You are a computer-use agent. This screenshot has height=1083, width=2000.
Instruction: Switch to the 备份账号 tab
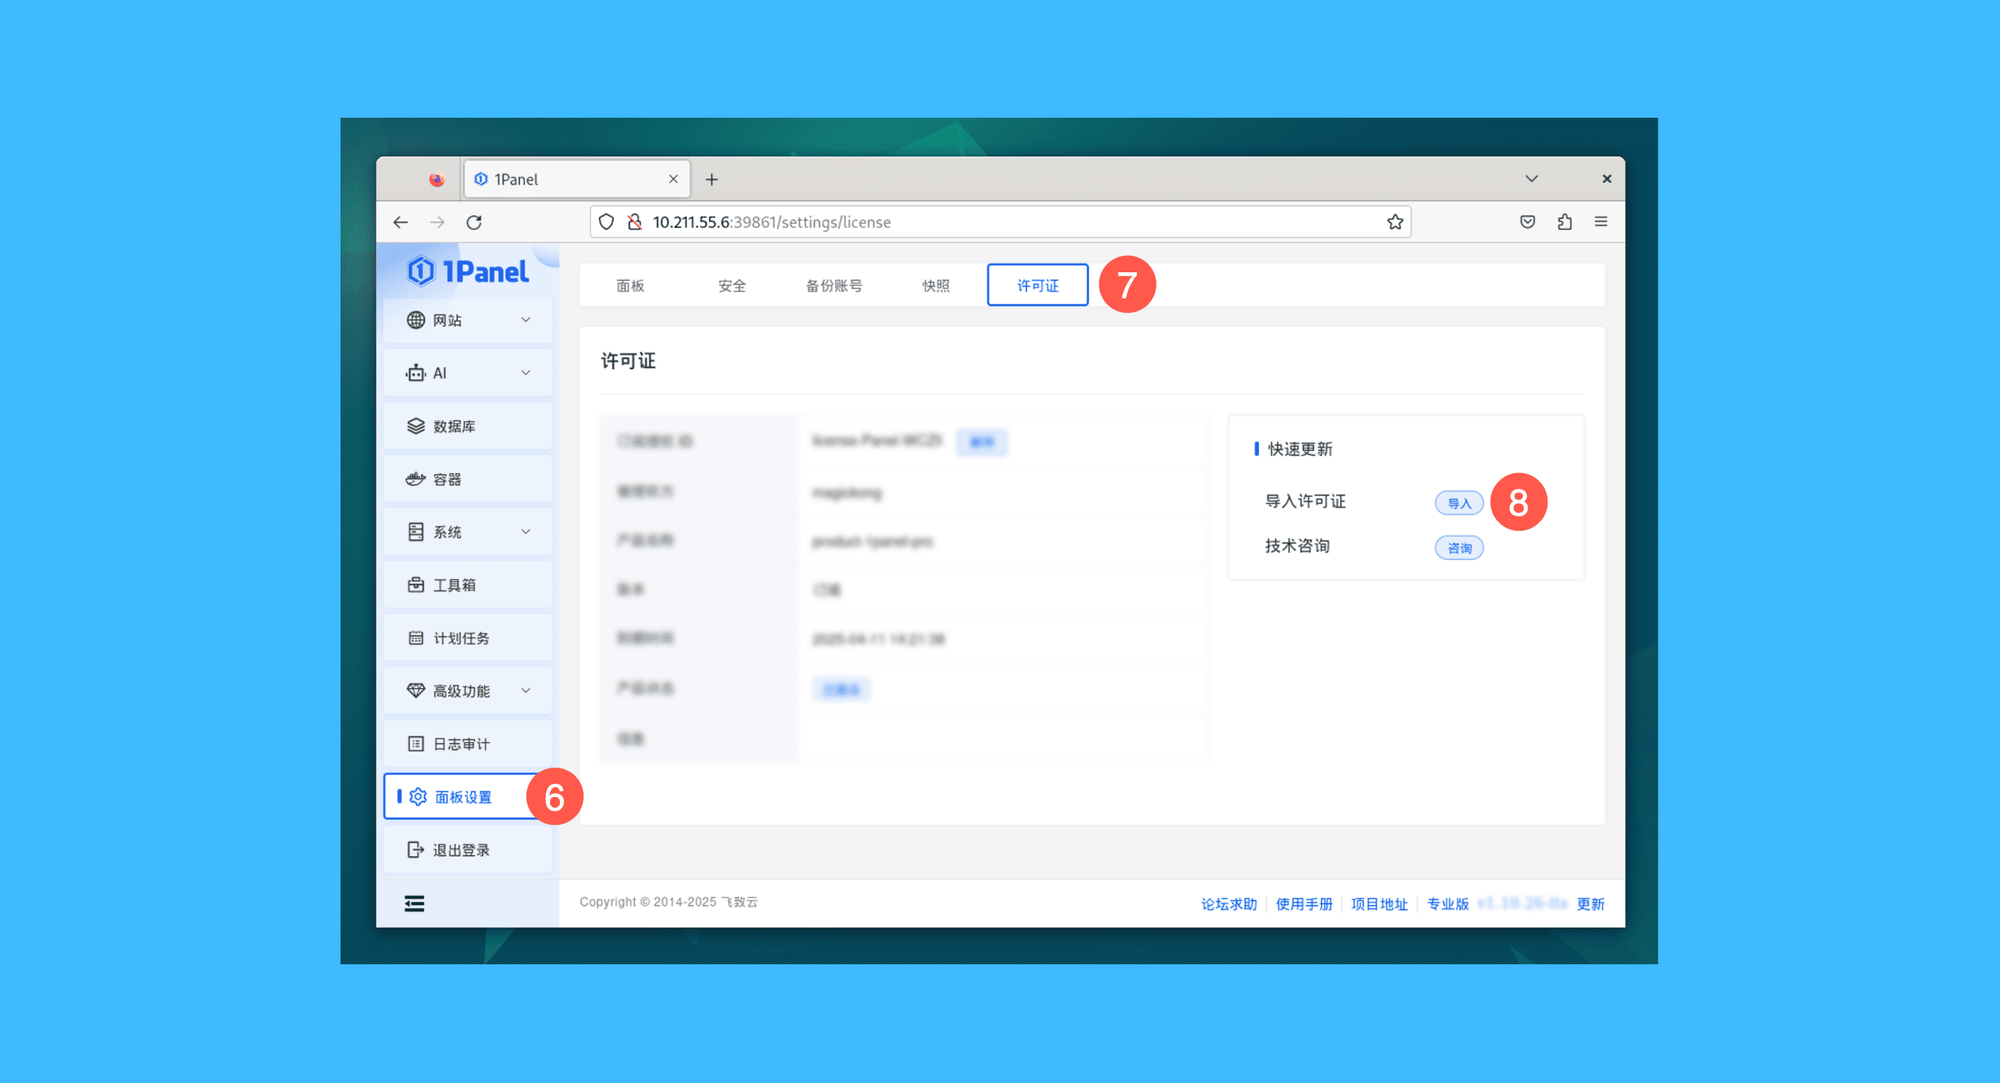(x=834, y=286)
